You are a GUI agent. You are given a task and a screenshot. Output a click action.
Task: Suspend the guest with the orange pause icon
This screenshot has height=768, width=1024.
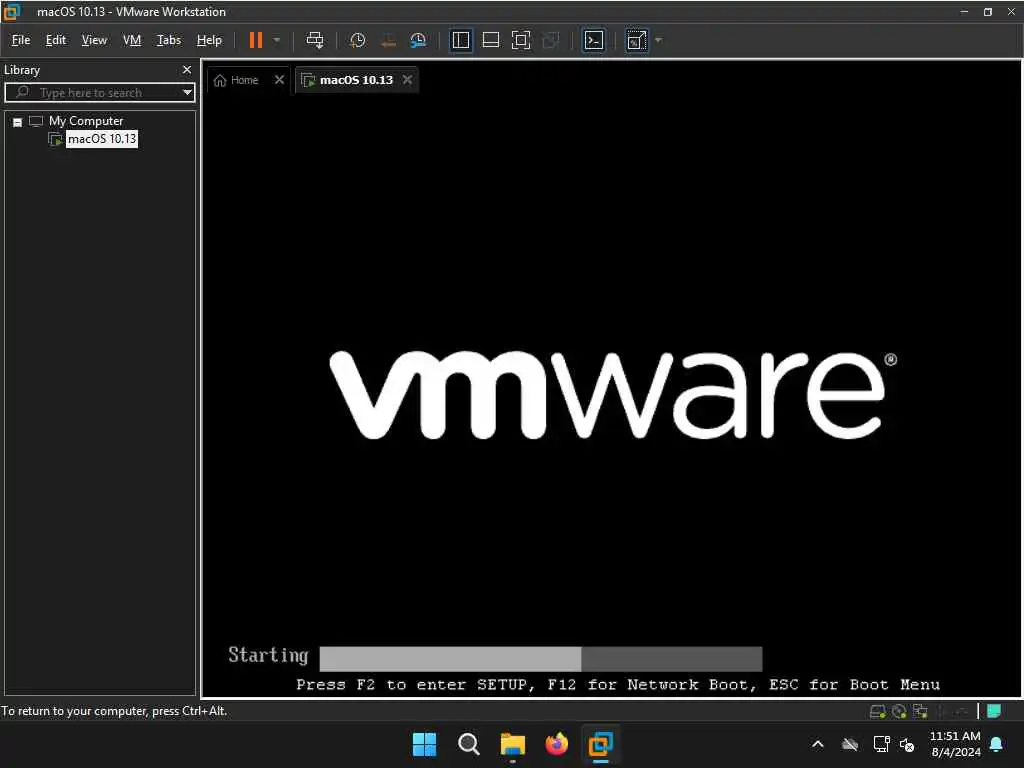point(255,40)
